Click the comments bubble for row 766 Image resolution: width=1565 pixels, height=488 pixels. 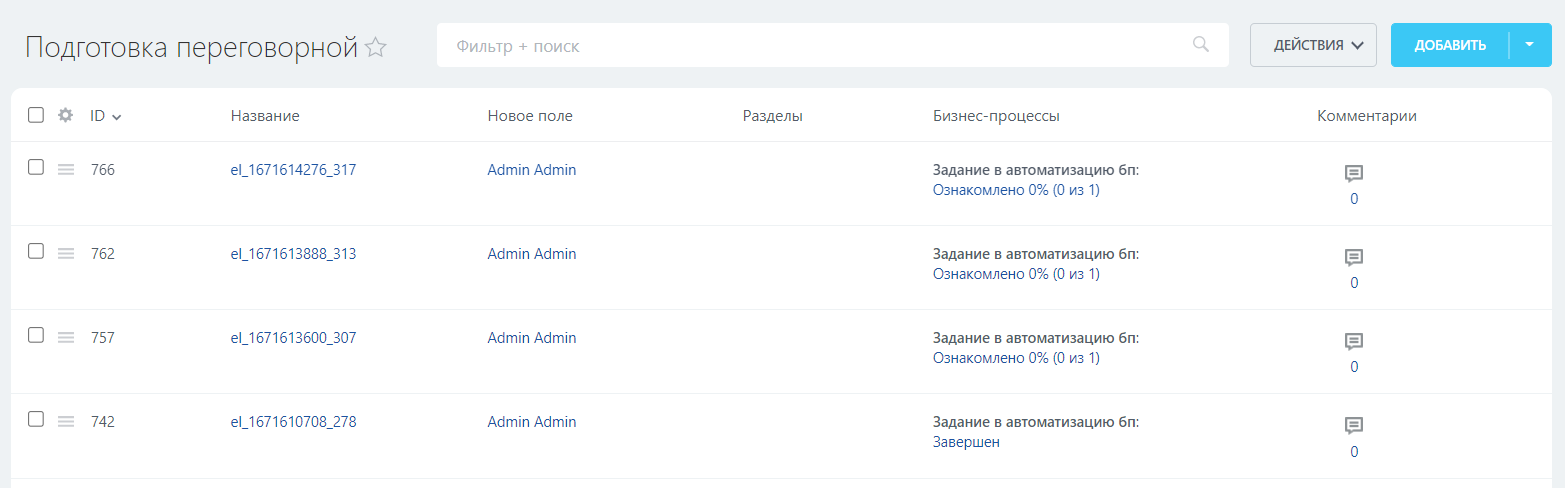[x=1354, y=174]
